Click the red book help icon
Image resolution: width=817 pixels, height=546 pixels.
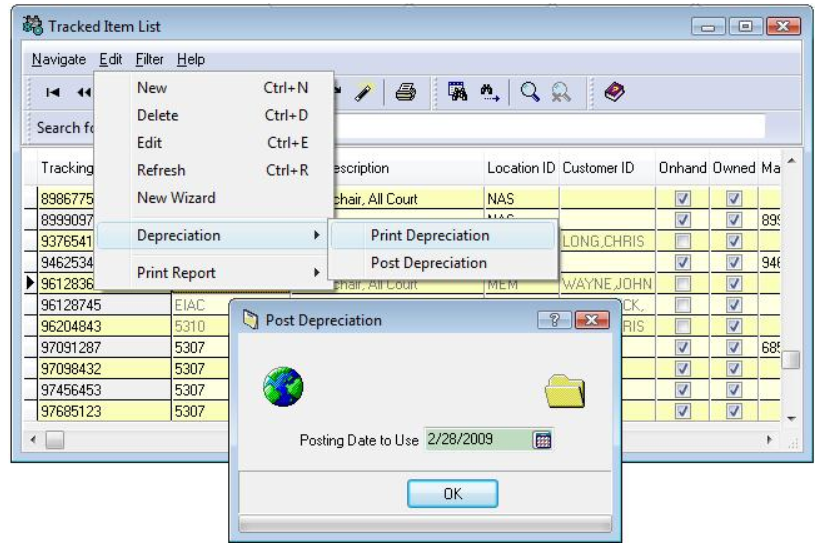point(616,92)
